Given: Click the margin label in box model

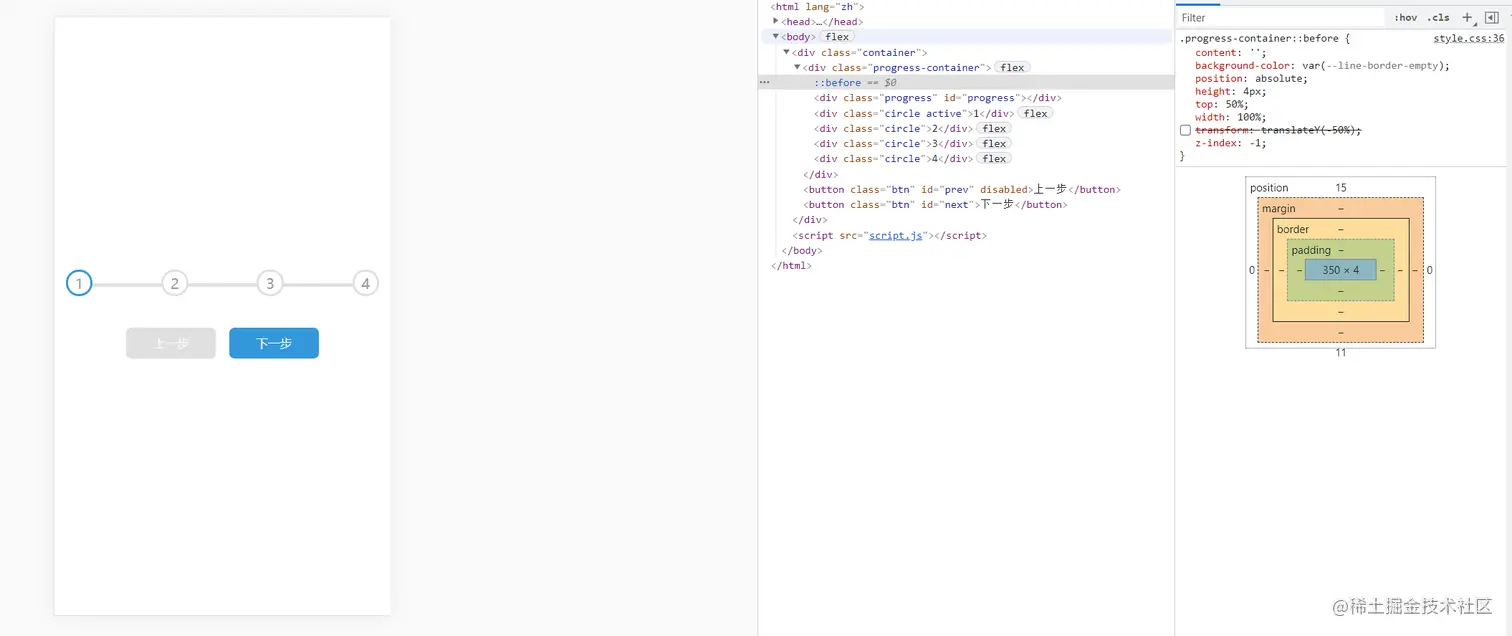Looking at the screenshot, I should click(x=1279, y=209).
